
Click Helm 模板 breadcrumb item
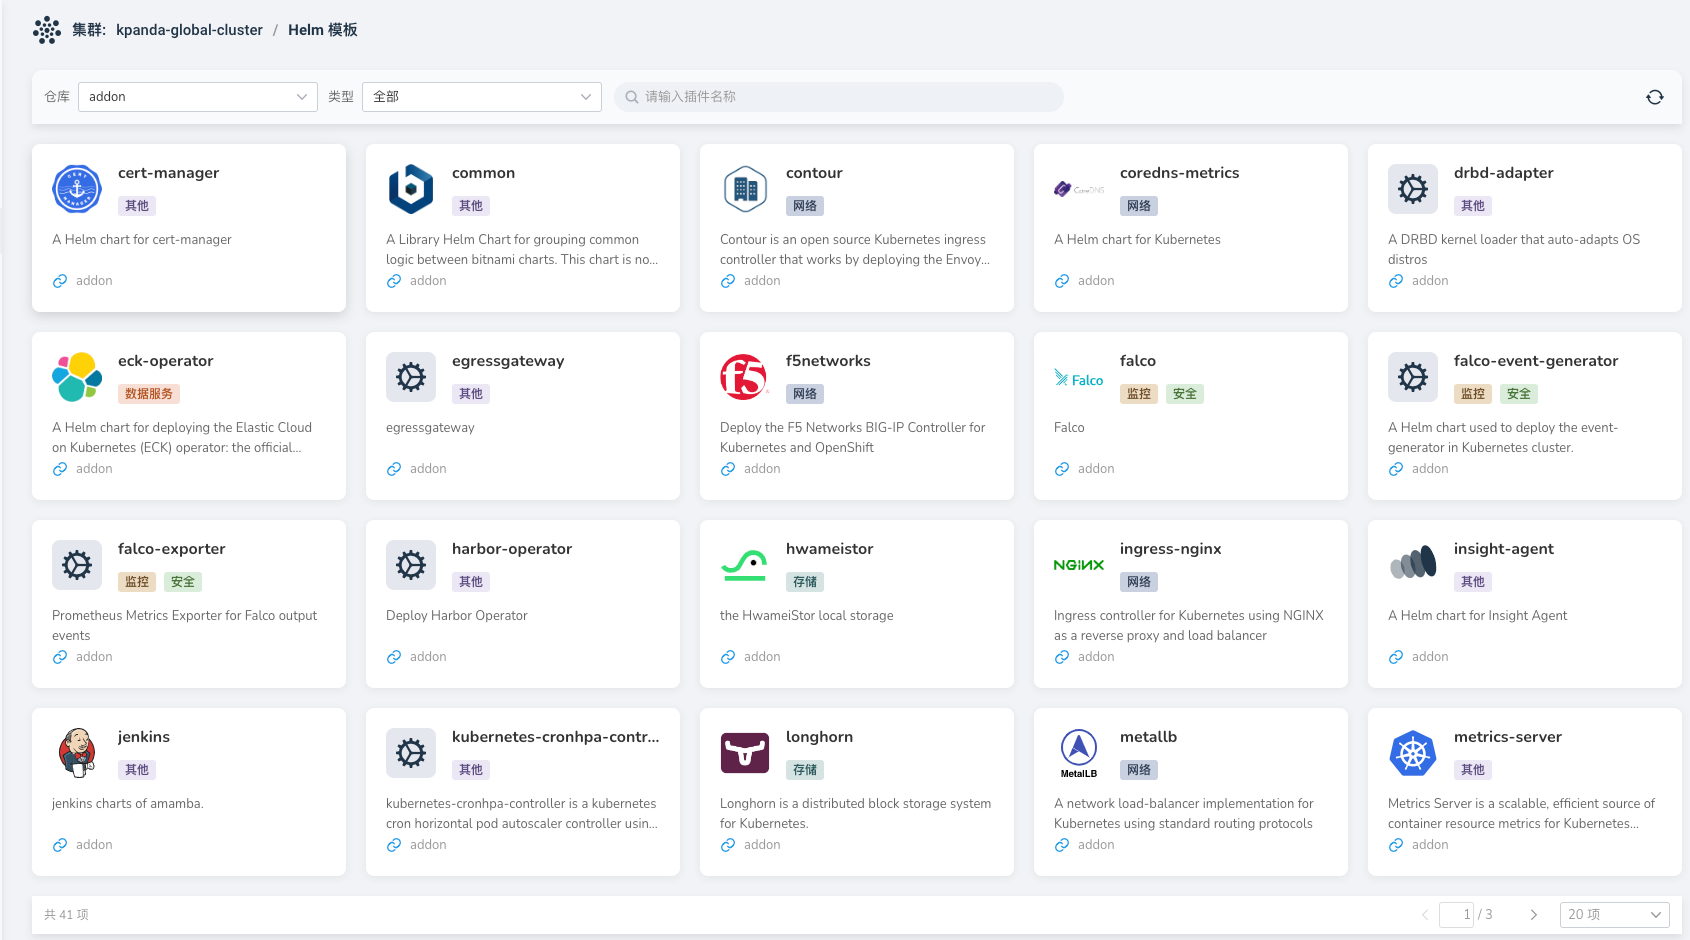click(x=323, y=30)
